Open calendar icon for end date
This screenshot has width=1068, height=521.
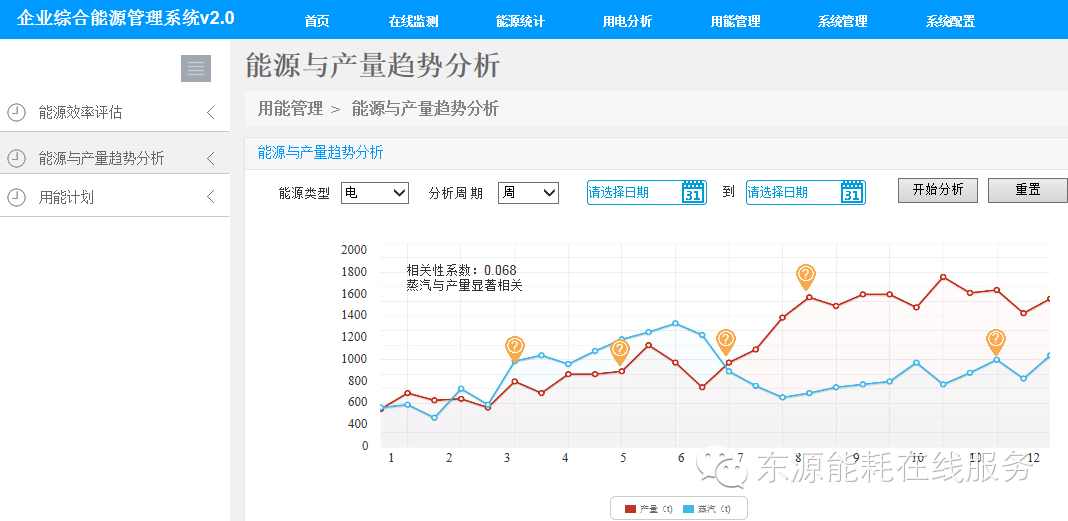tap(852, 192)
